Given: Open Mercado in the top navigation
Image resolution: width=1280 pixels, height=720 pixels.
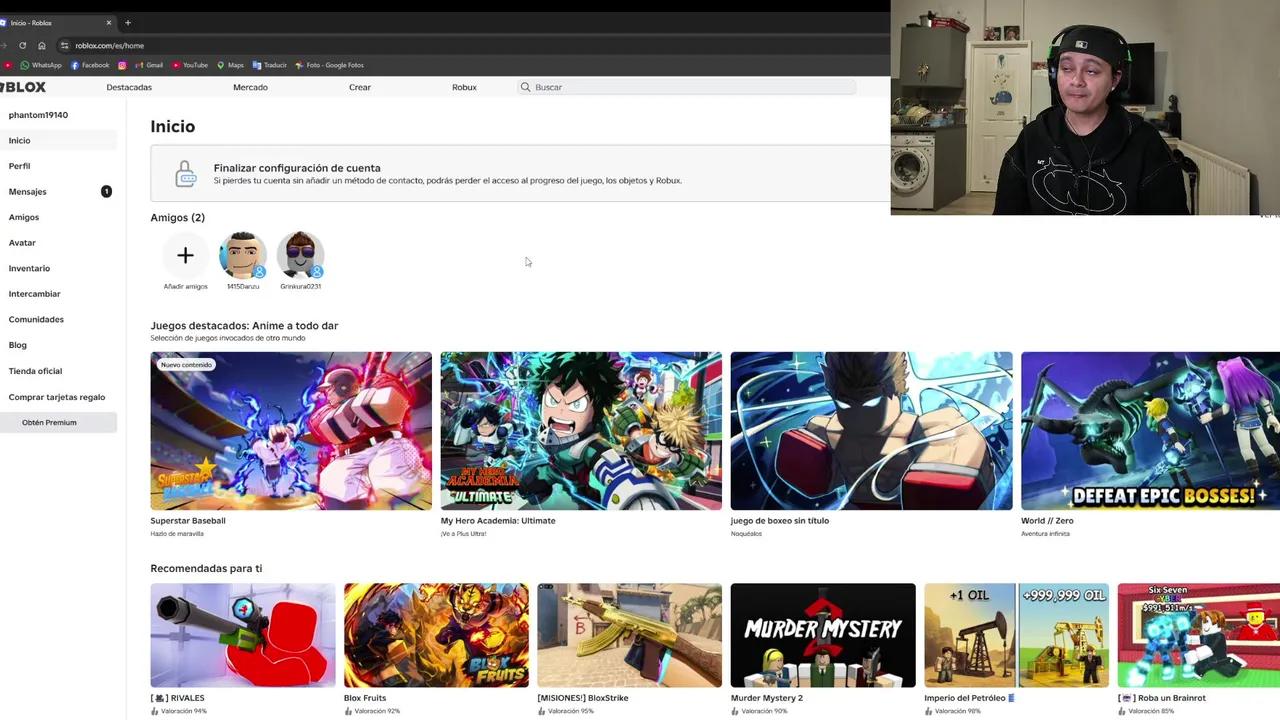Looking at the screenshot, I should pyautogui.click(x=250, y=87).
